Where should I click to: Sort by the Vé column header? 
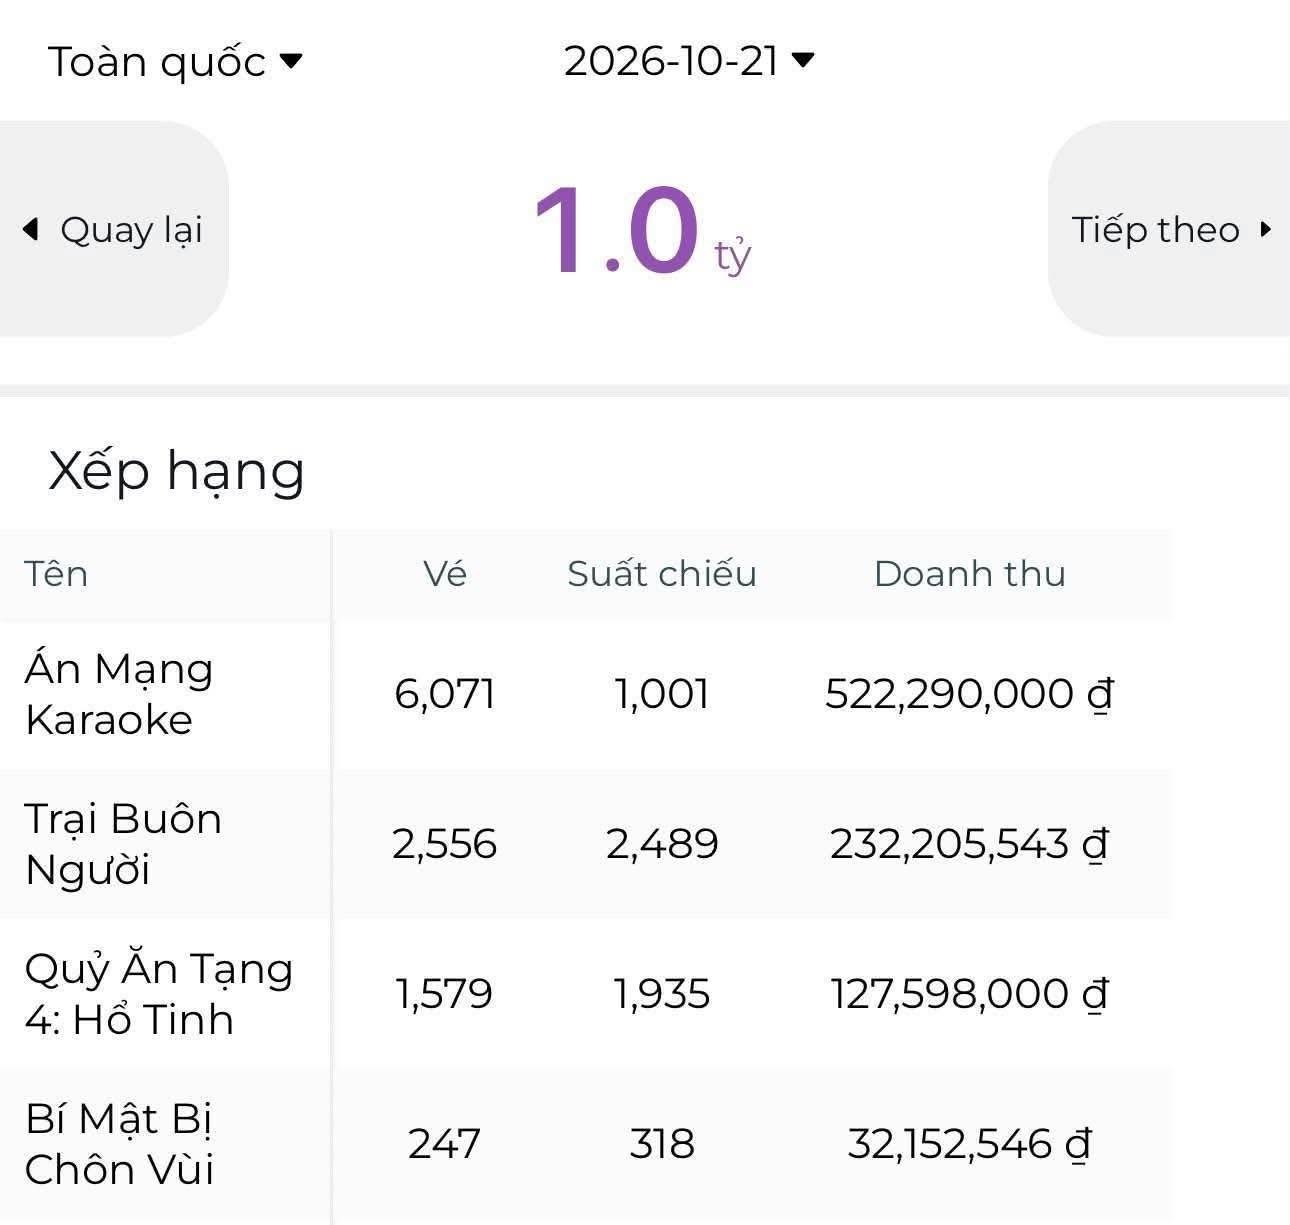pos(445,574)
